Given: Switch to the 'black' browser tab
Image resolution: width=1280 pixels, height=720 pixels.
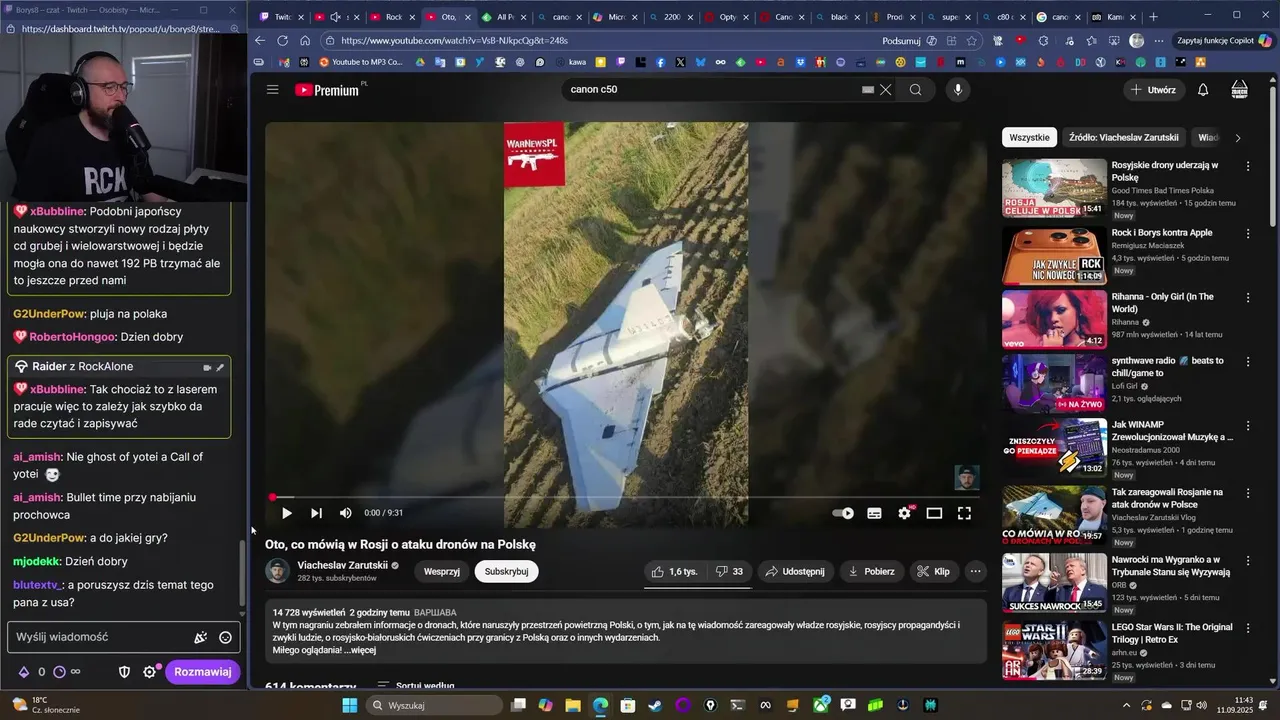Looking at the screenshot, I should tap(836, 17).
